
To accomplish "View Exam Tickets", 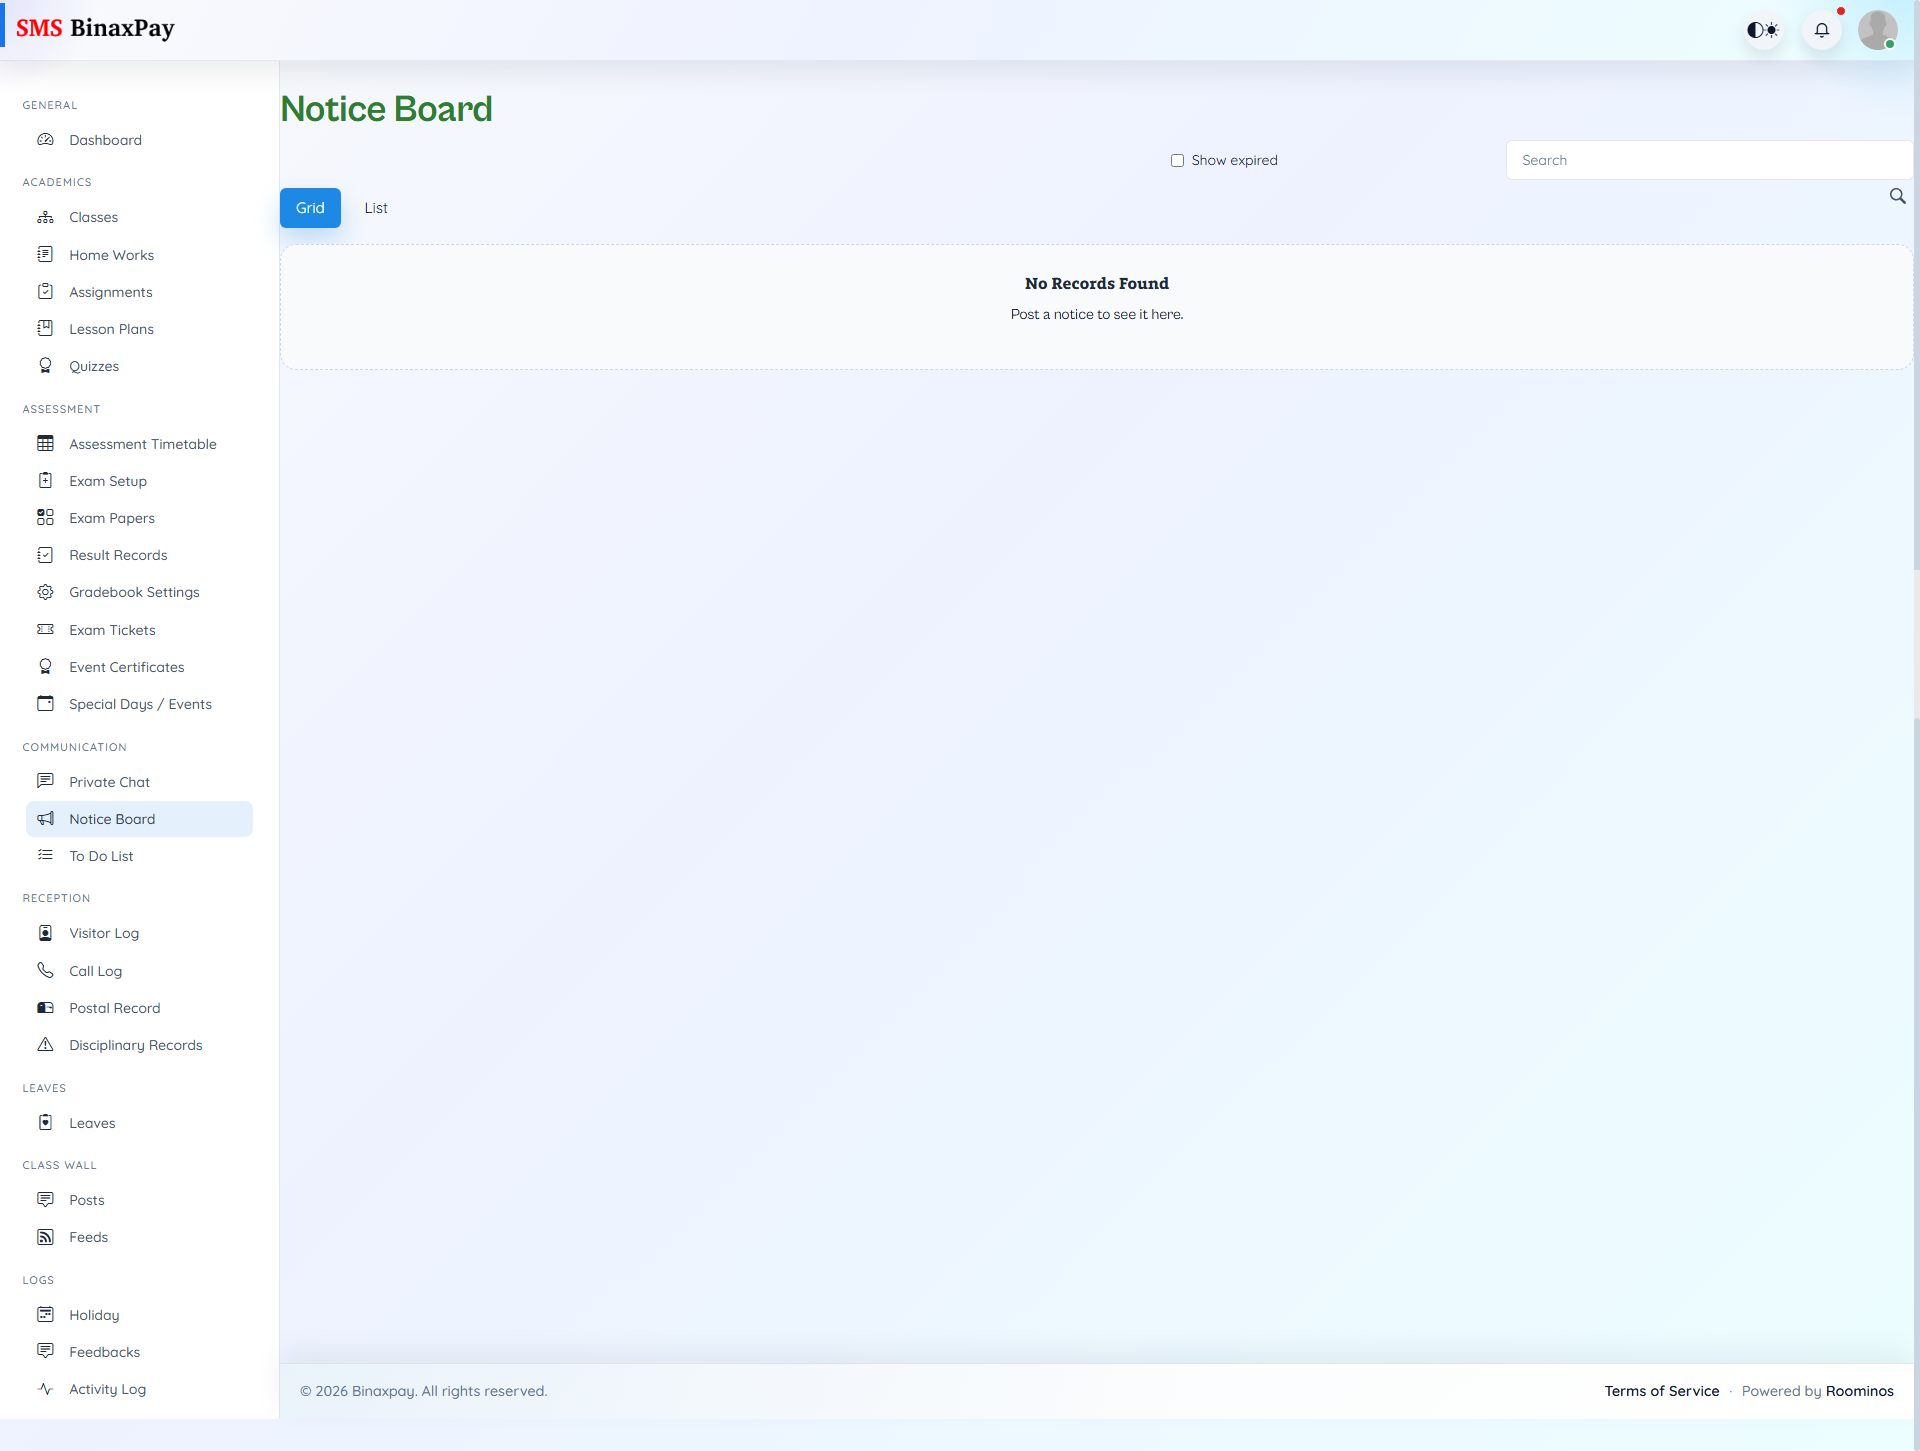I will click(x=111, y=630).
